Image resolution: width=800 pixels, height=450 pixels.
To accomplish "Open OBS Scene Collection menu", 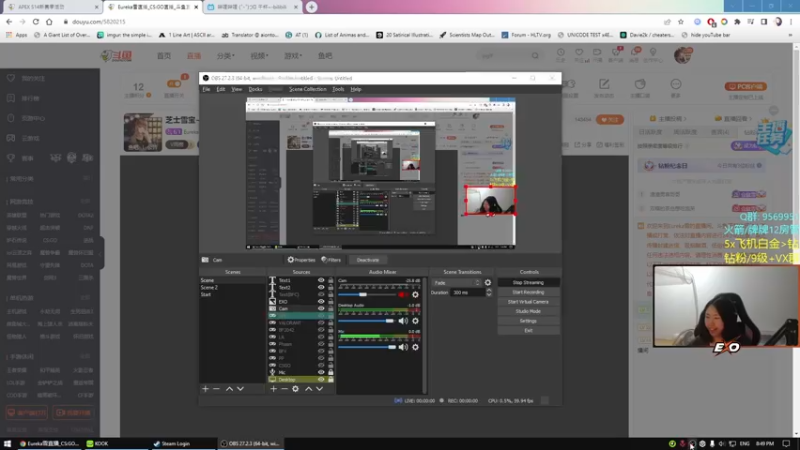I will (x=308, y=89).
